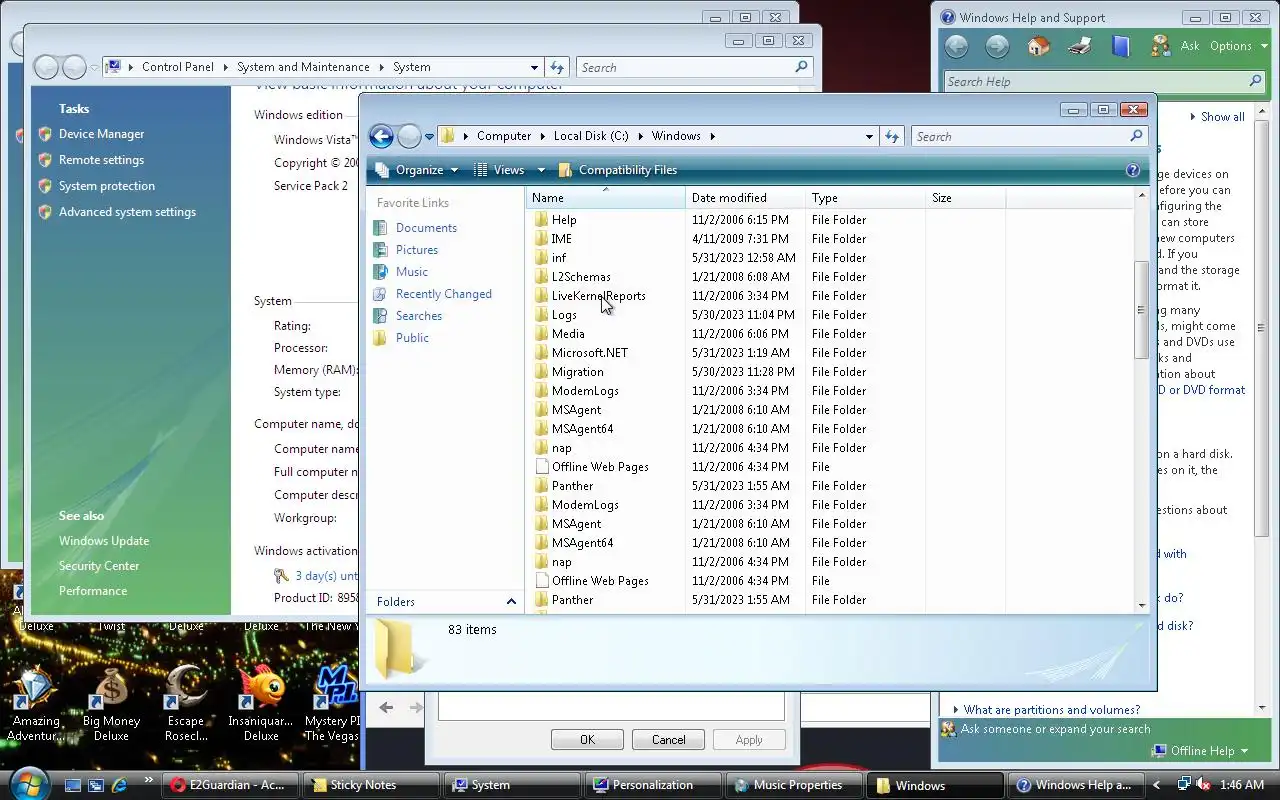Click the Search Help magnifier icon

click(x=1255, y=81)
